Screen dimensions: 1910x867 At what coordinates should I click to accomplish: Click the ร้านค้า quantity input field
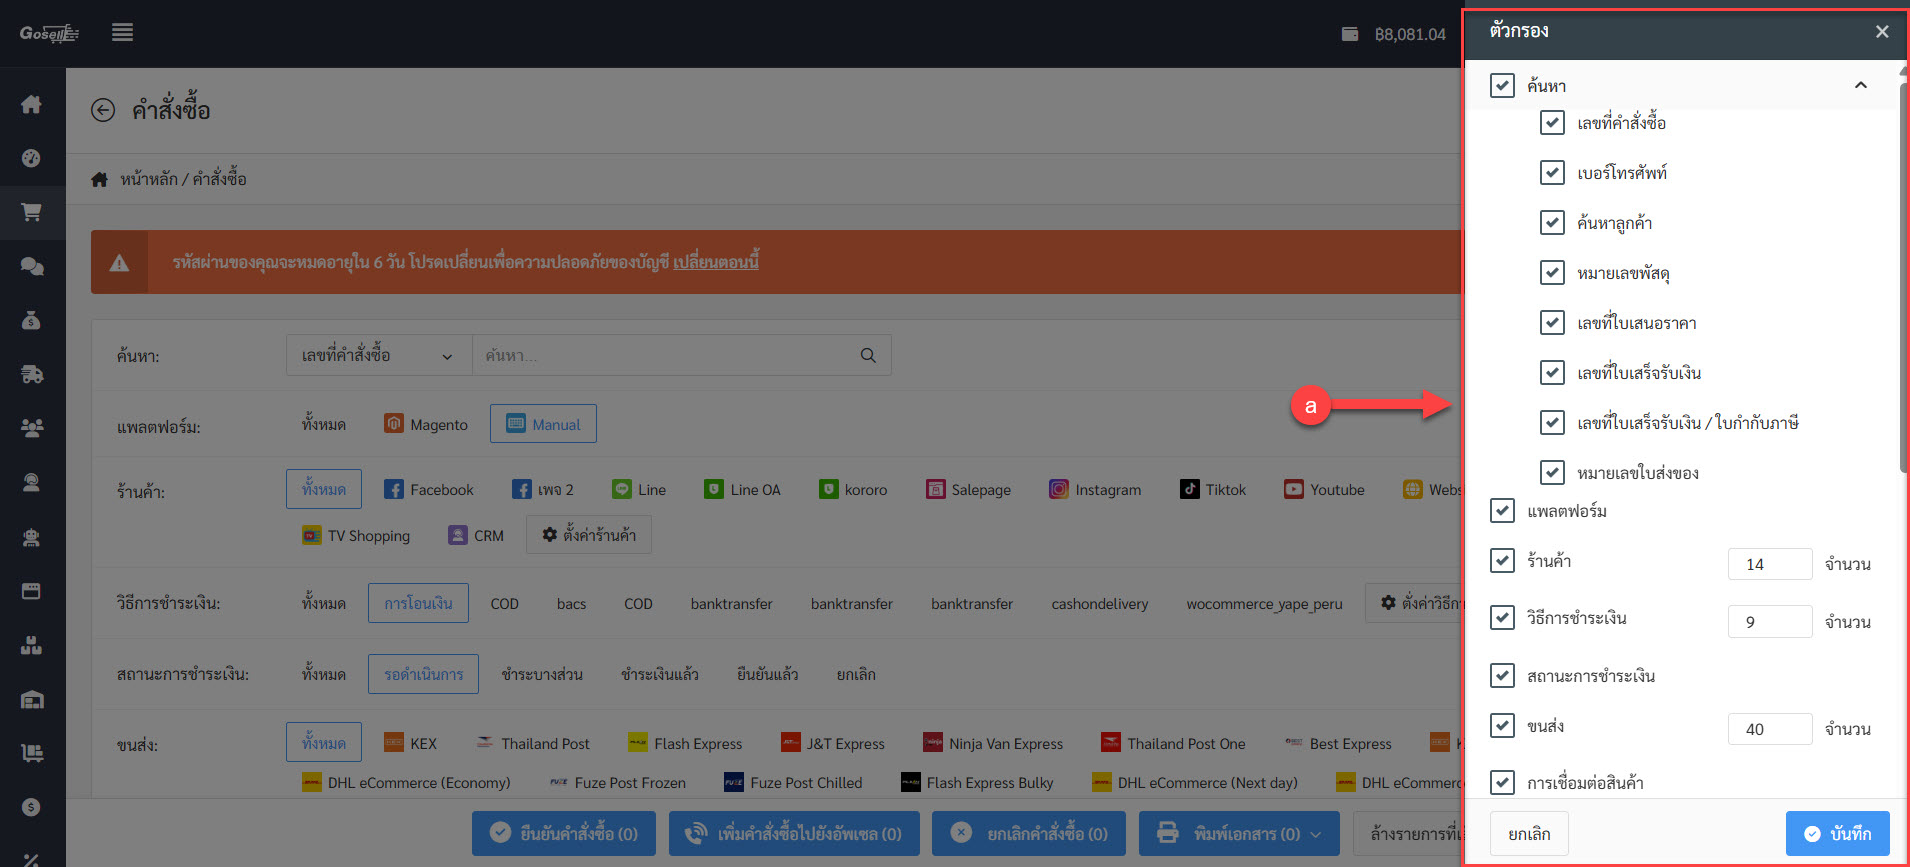[1769, 564]
